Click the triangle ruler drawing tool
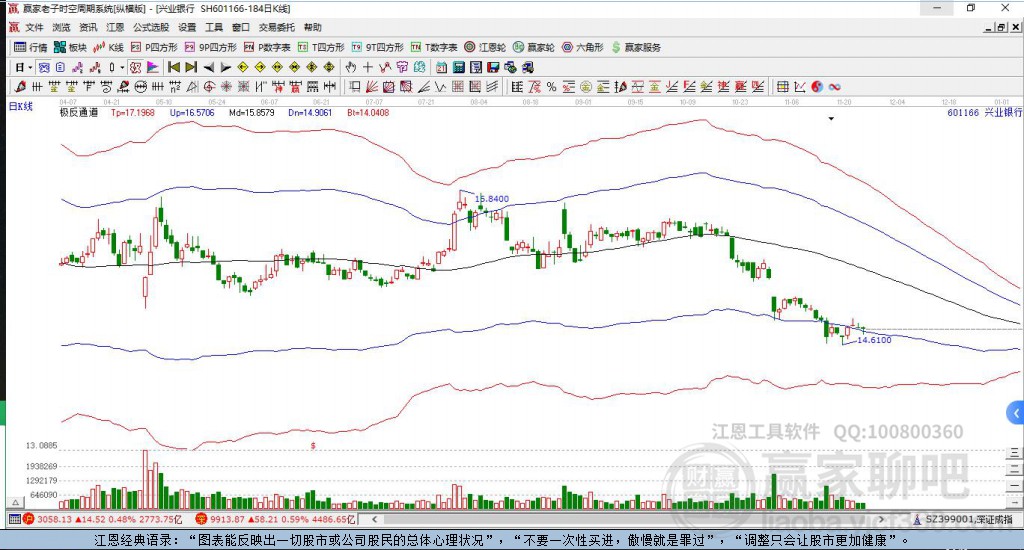1024x550 pixels. (x=193, y=86)
